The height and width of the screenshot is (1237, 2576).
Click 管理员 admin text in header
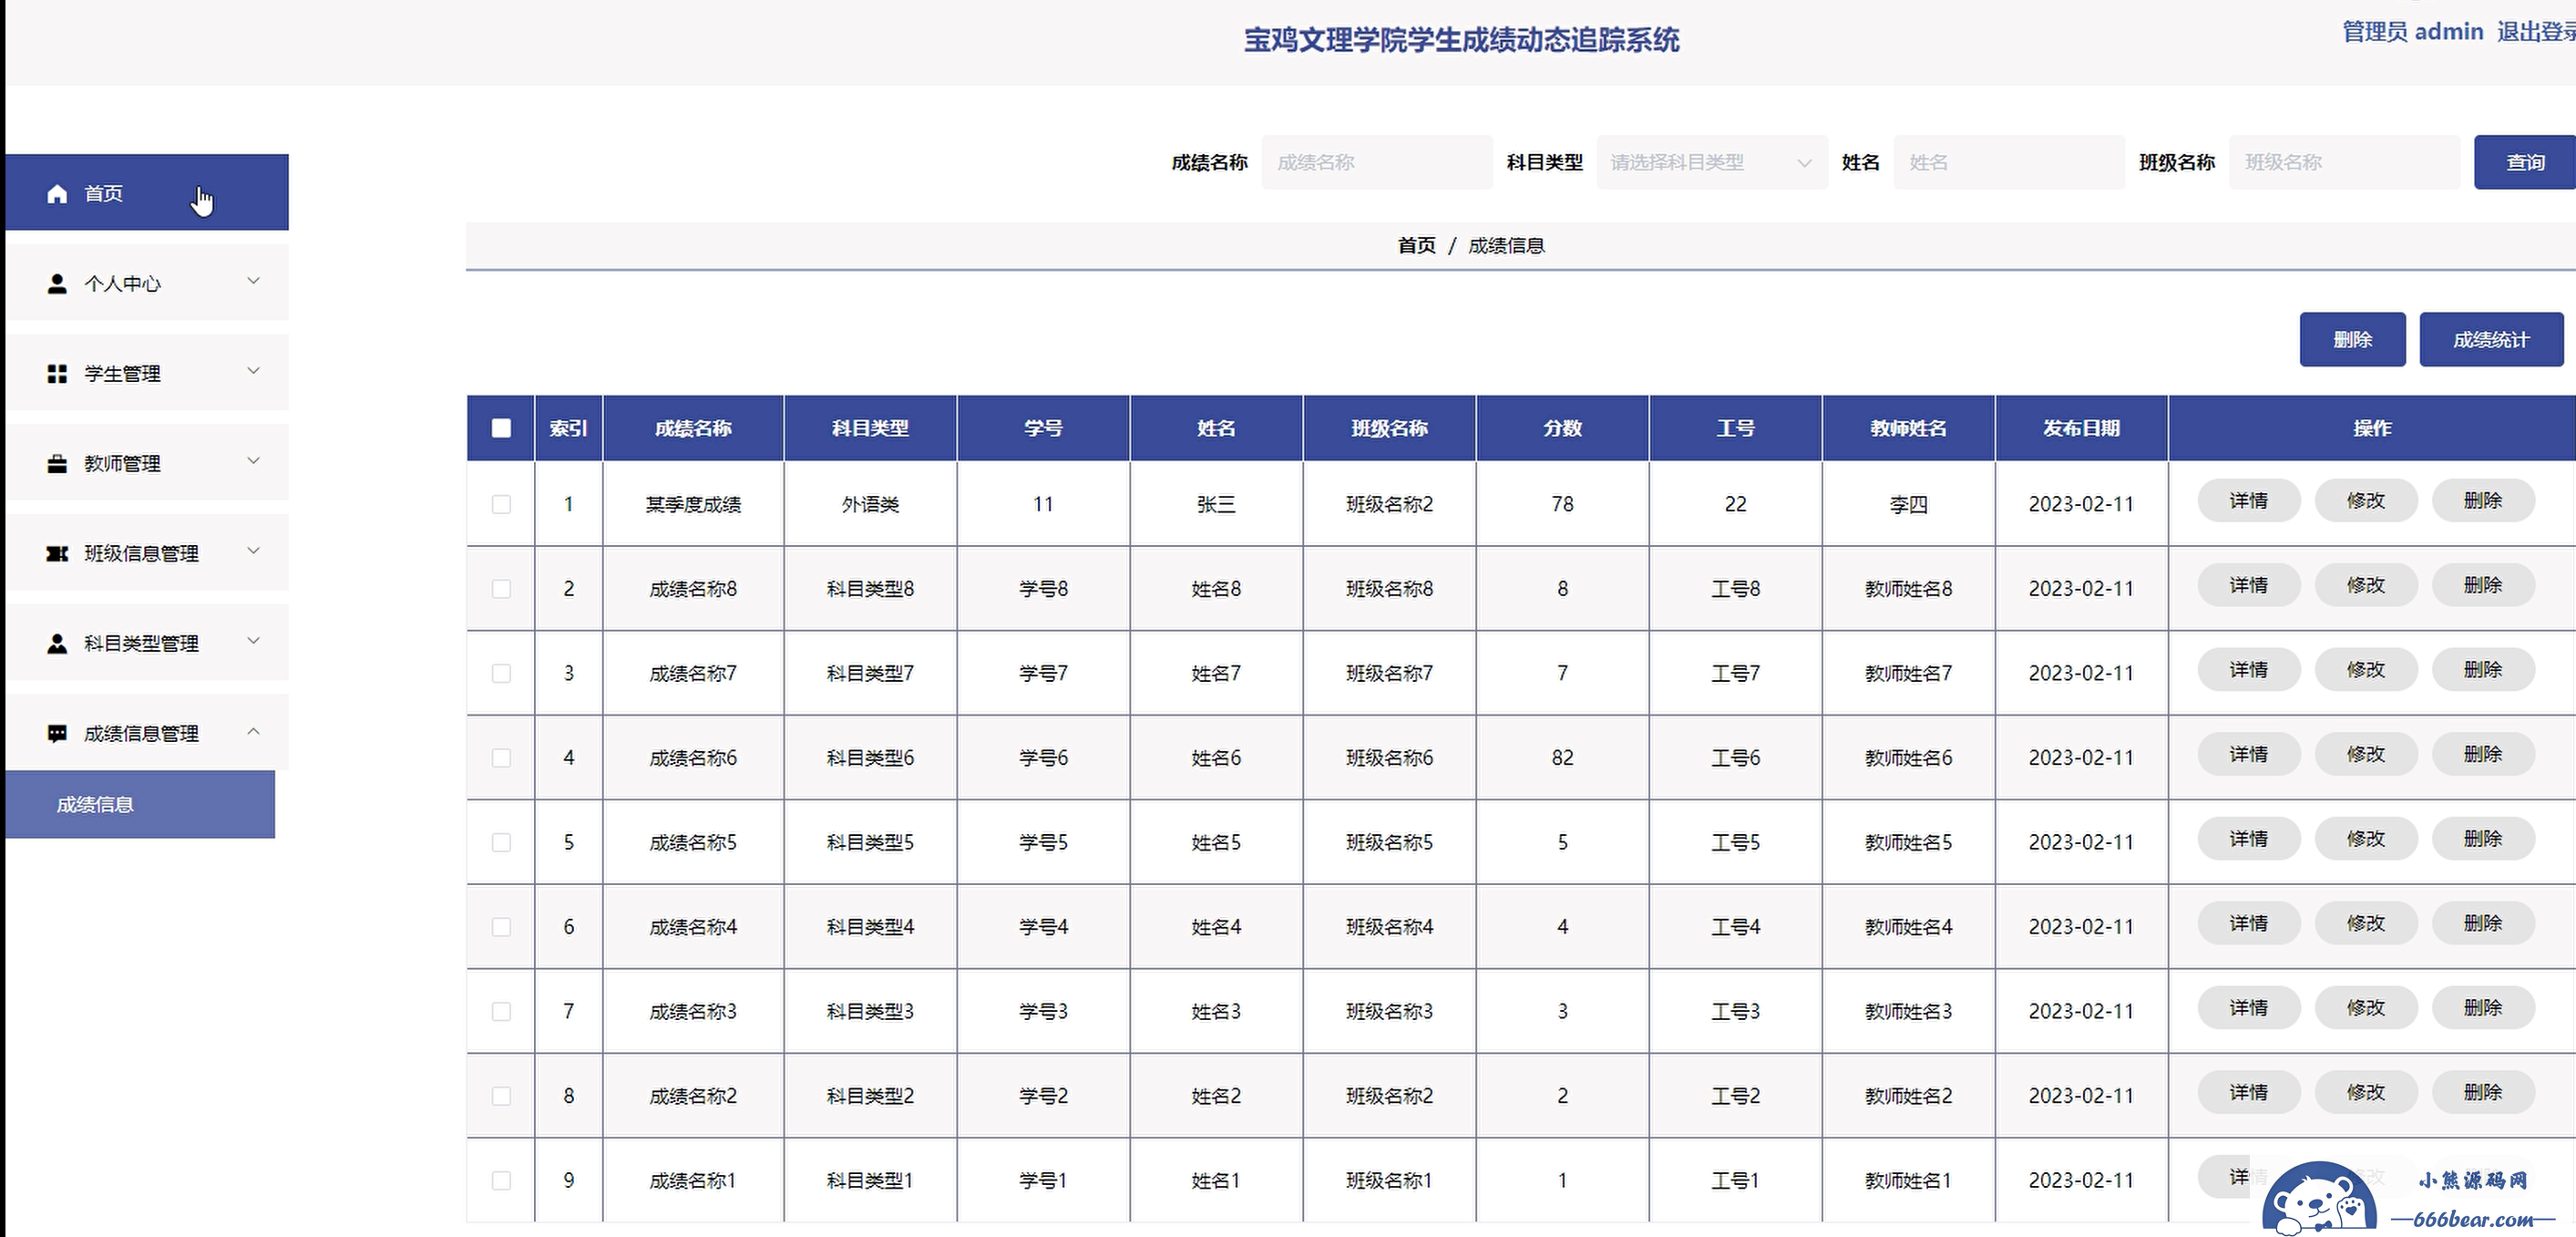(x=2412, y=32)
